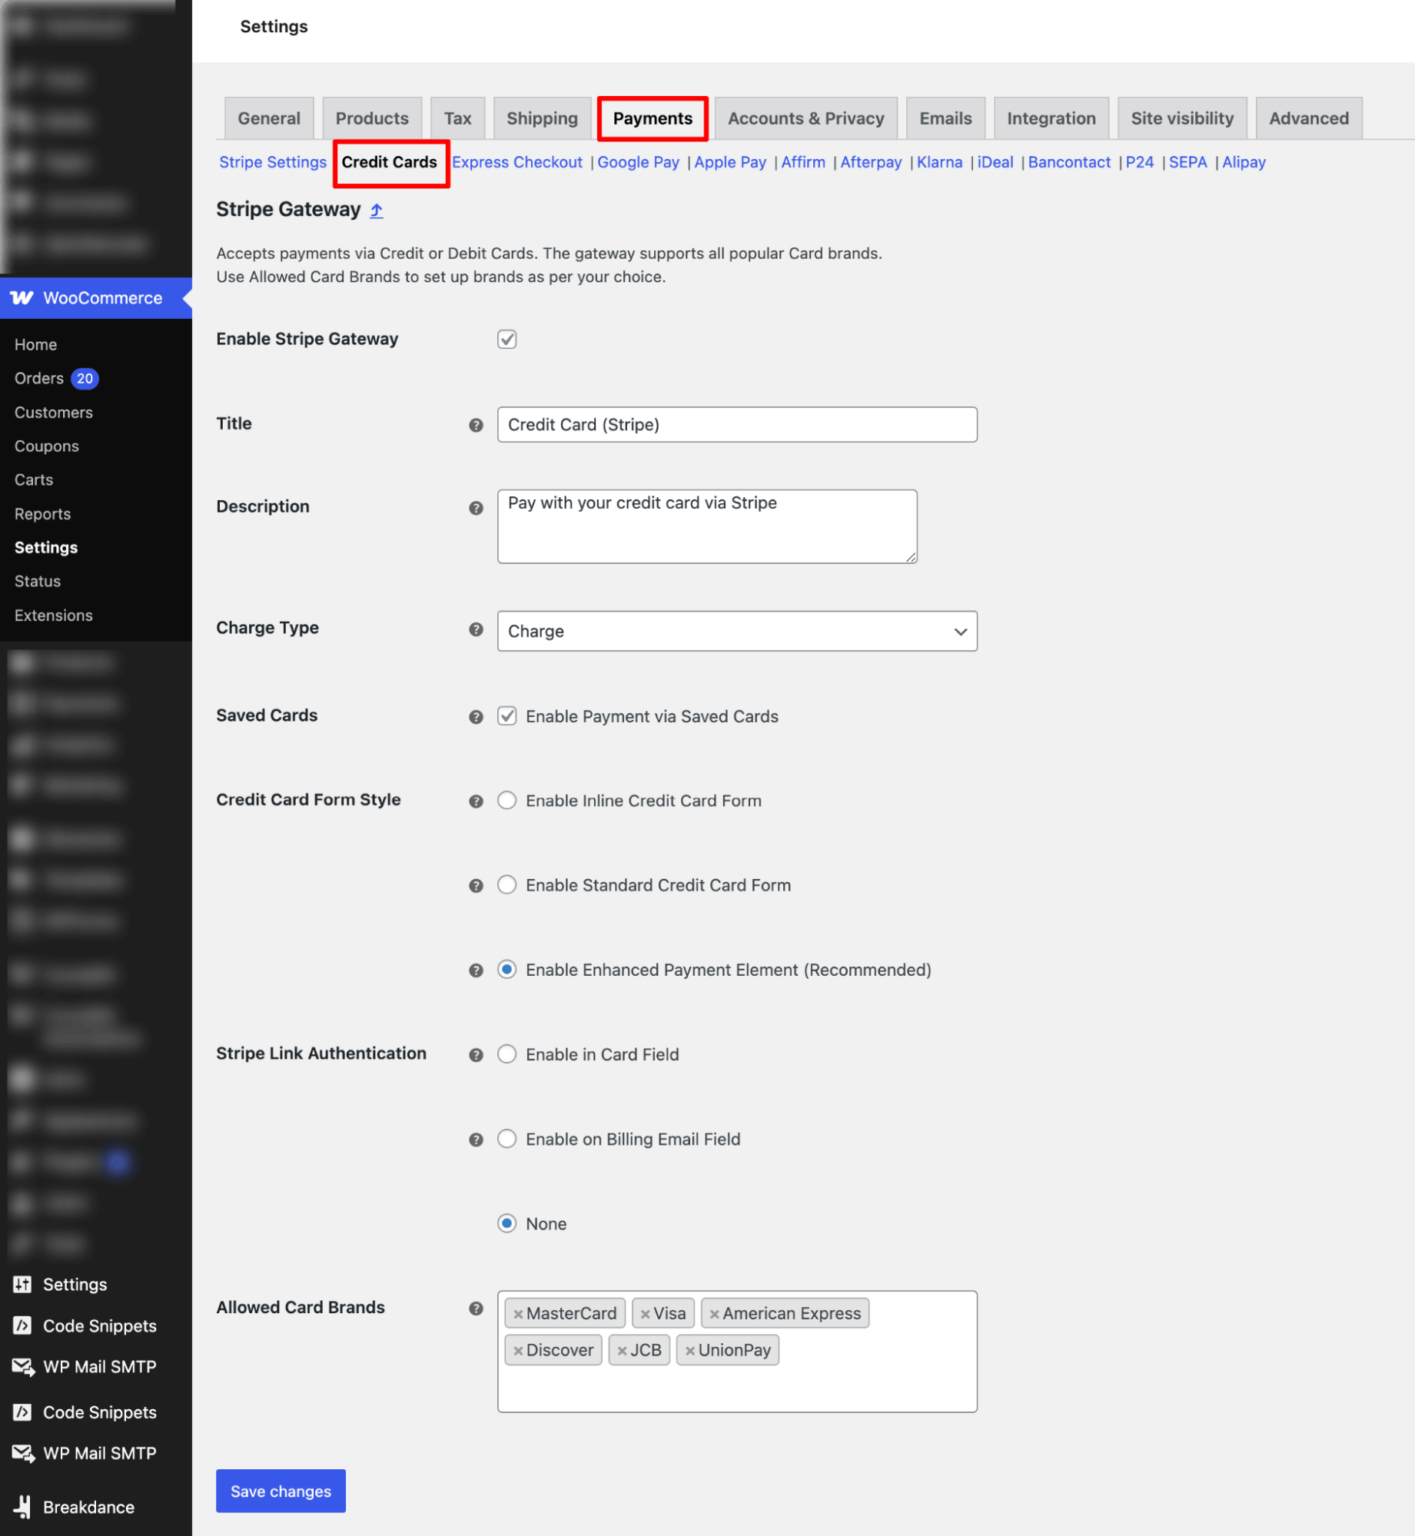Open the Express Checkout link
This screenshot has height=1536, width=1415.
[x=517, y=161]
